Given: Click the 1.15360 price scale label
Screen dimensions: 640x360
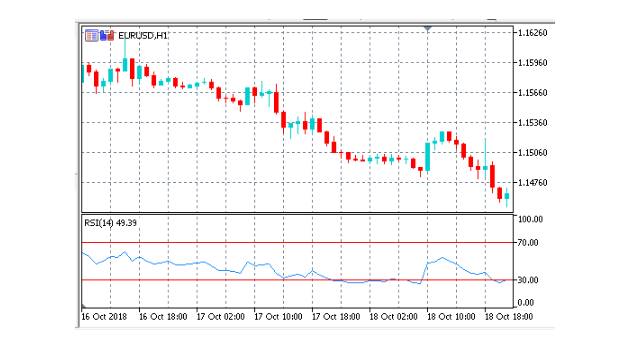Looking at the screenshot, I should click(532, 122).
